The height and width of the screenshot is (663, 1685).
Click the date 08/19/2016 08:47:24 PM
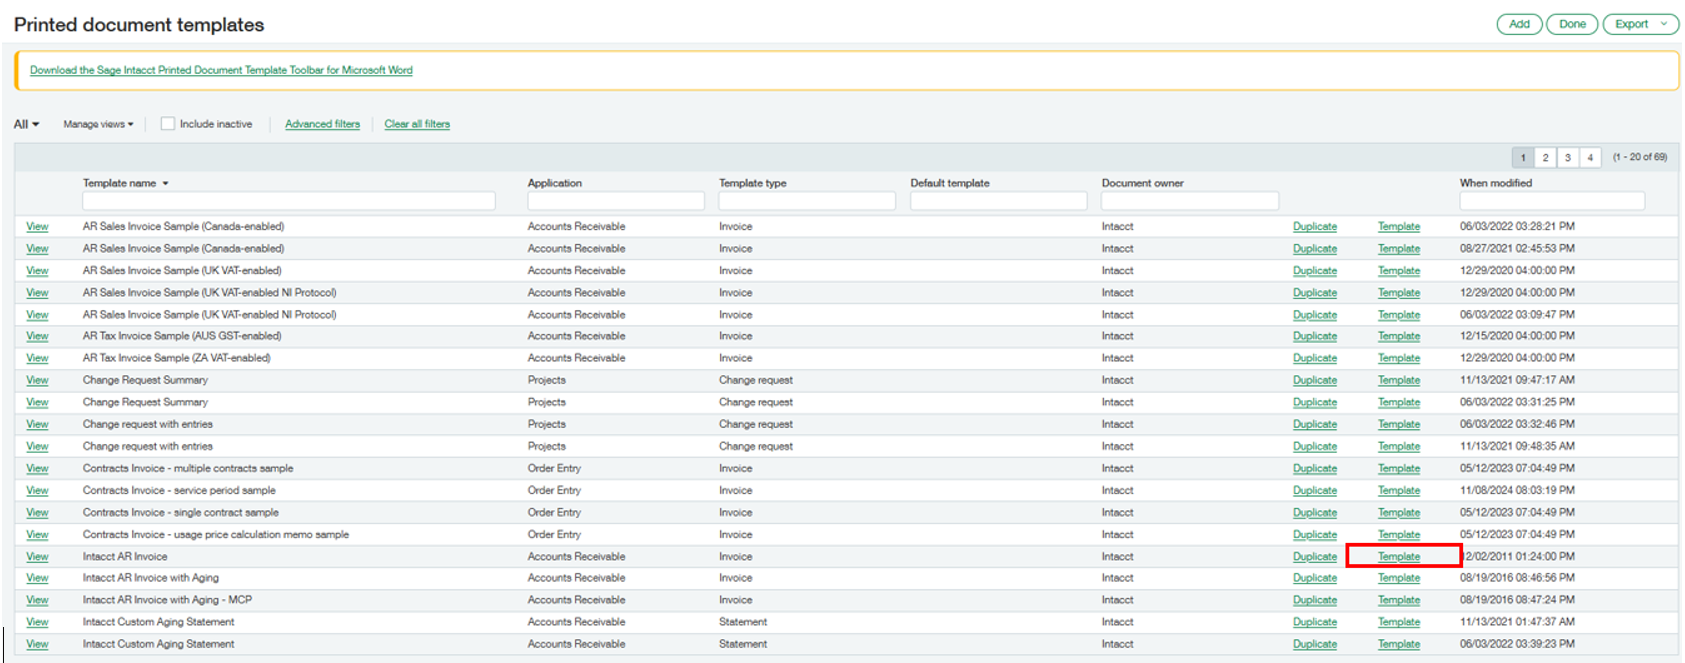[1517, 601]
